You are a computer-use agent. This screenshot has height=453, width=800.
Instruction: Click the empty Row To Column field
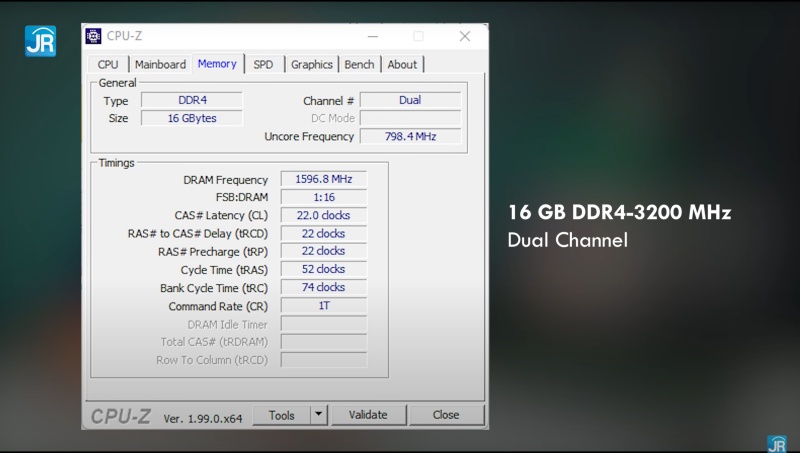coord(323,360)
